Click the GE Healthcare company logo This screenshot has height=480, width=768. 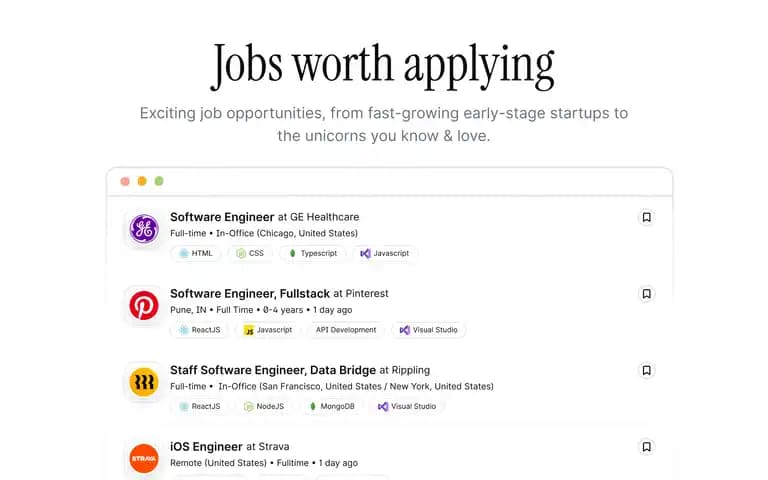[144, 229]
